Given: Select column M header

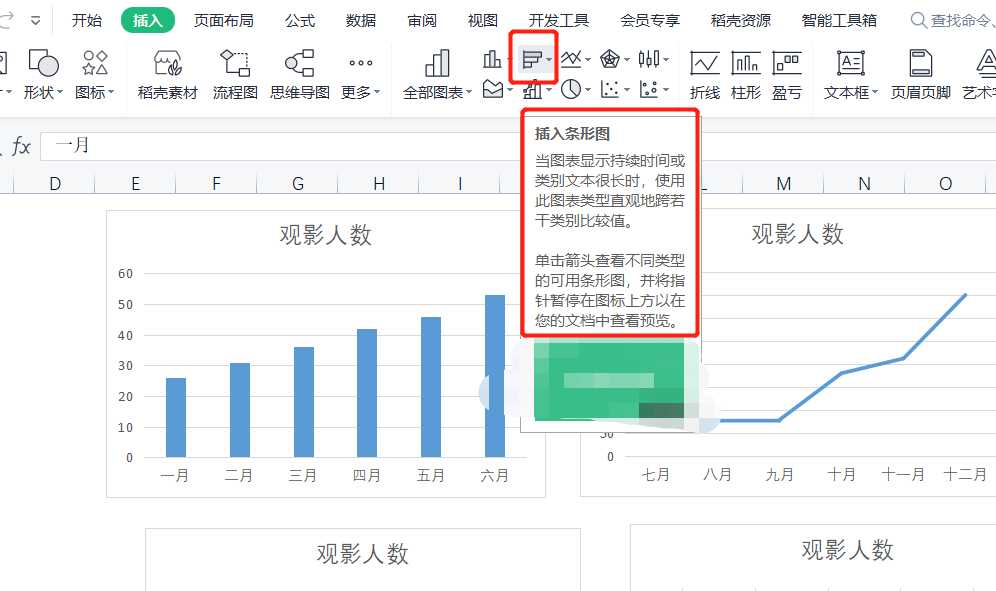Looking at the screenshot, I should pyautogui.click(x=783, y=184).
